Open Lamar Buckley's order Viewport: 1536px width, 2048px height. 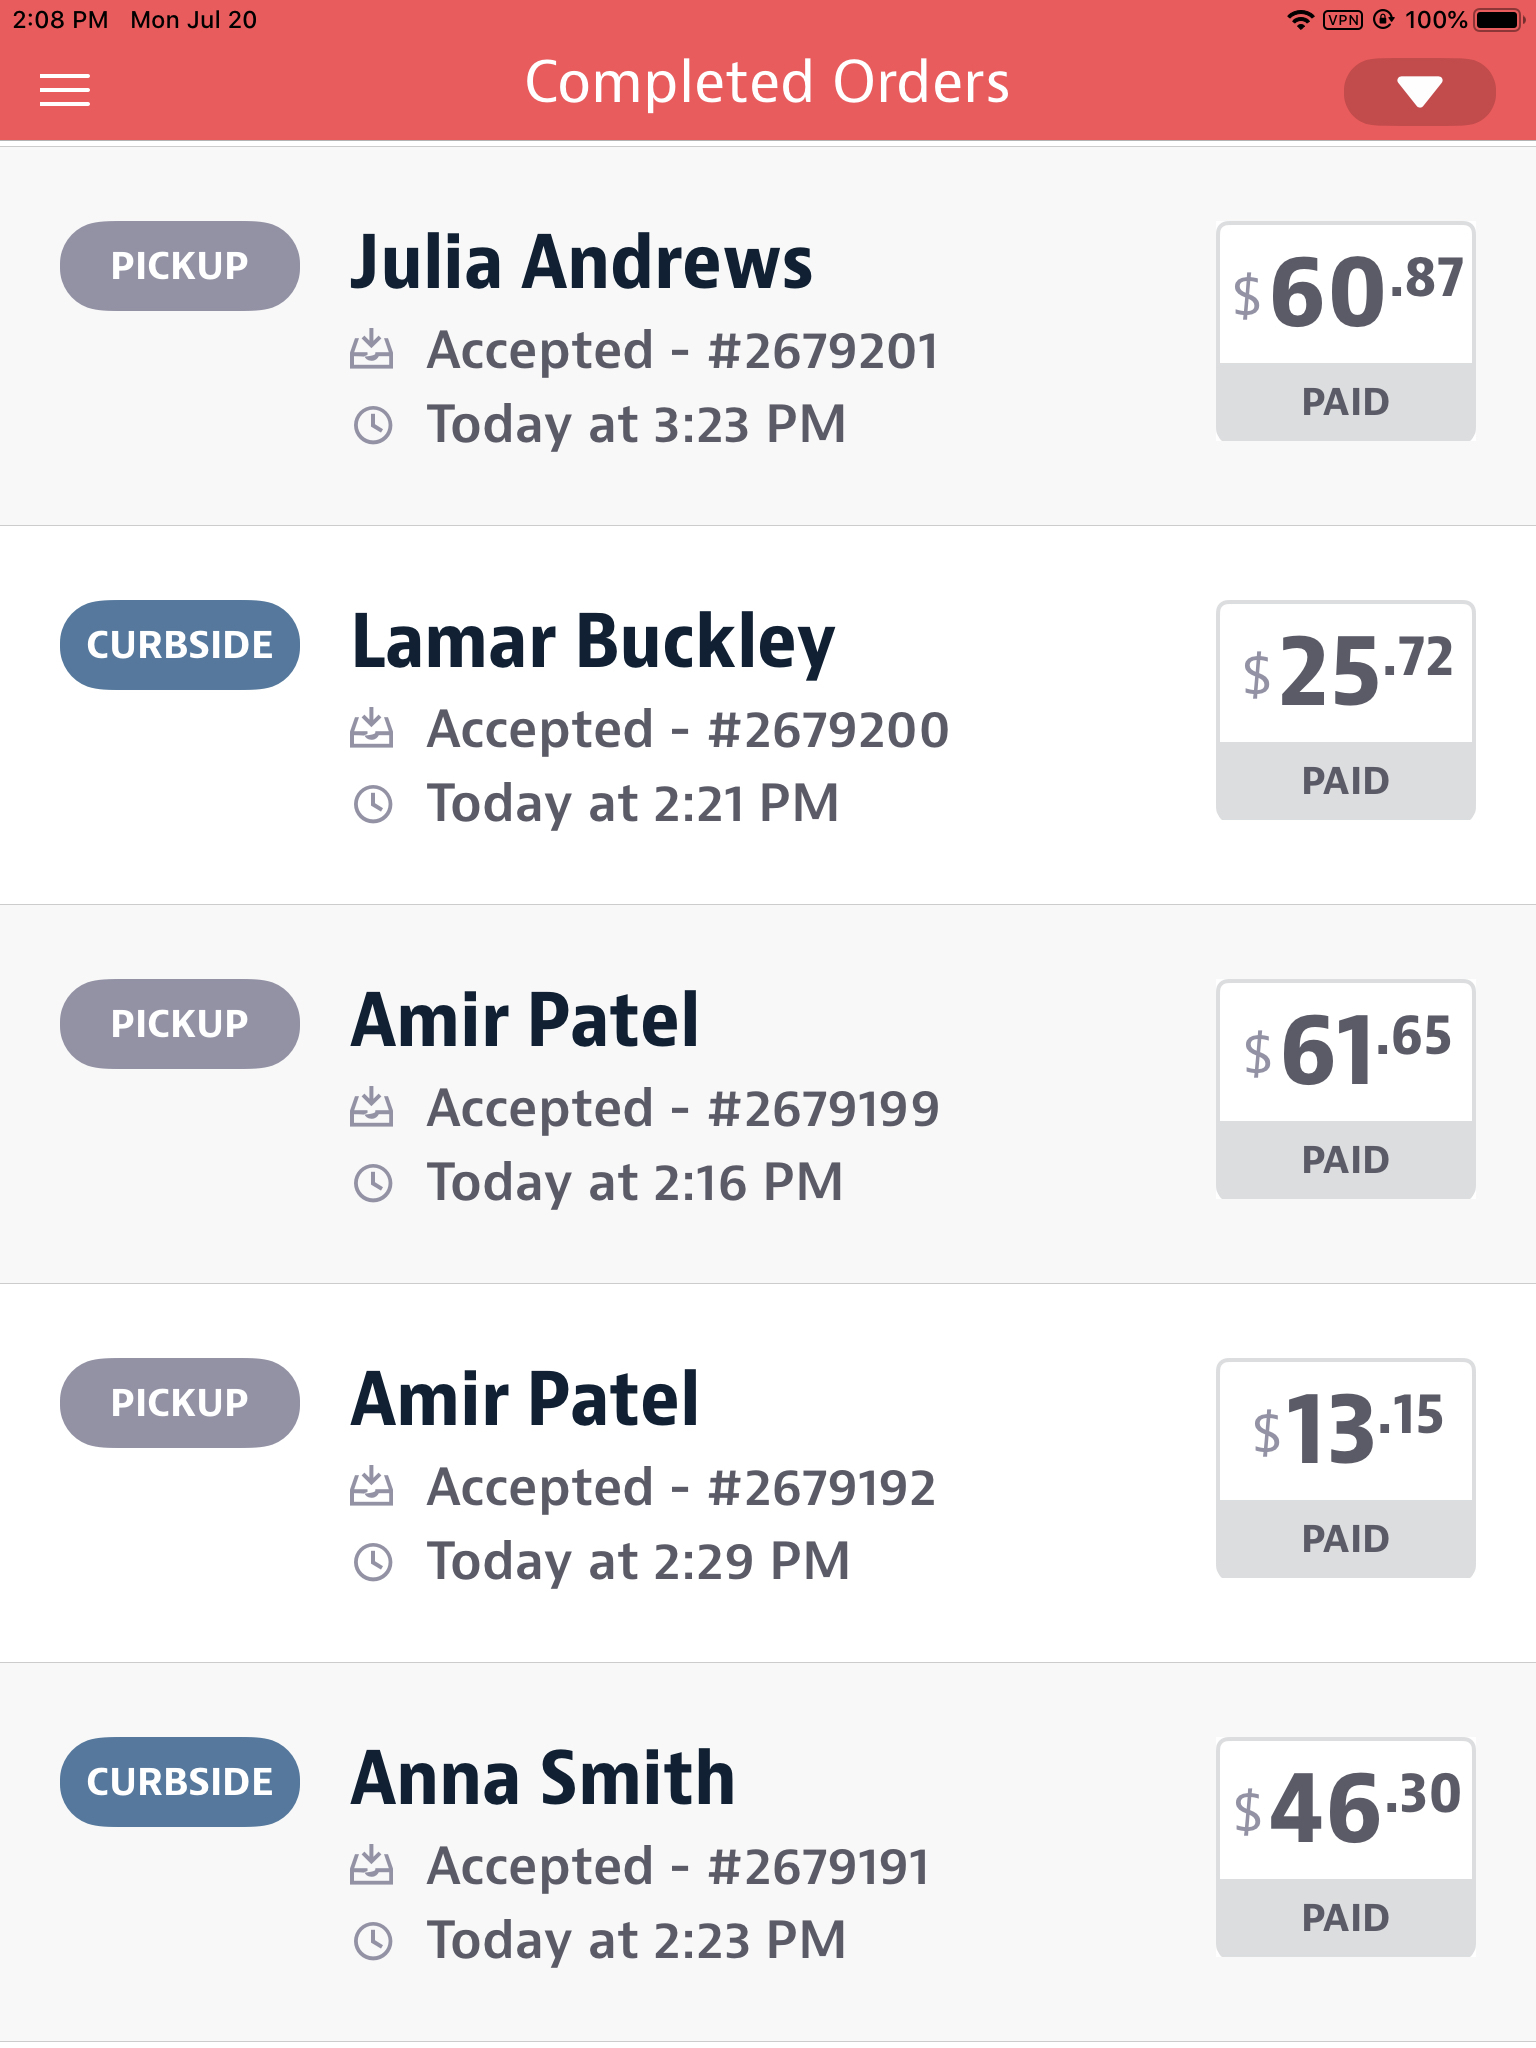(593, 643)
